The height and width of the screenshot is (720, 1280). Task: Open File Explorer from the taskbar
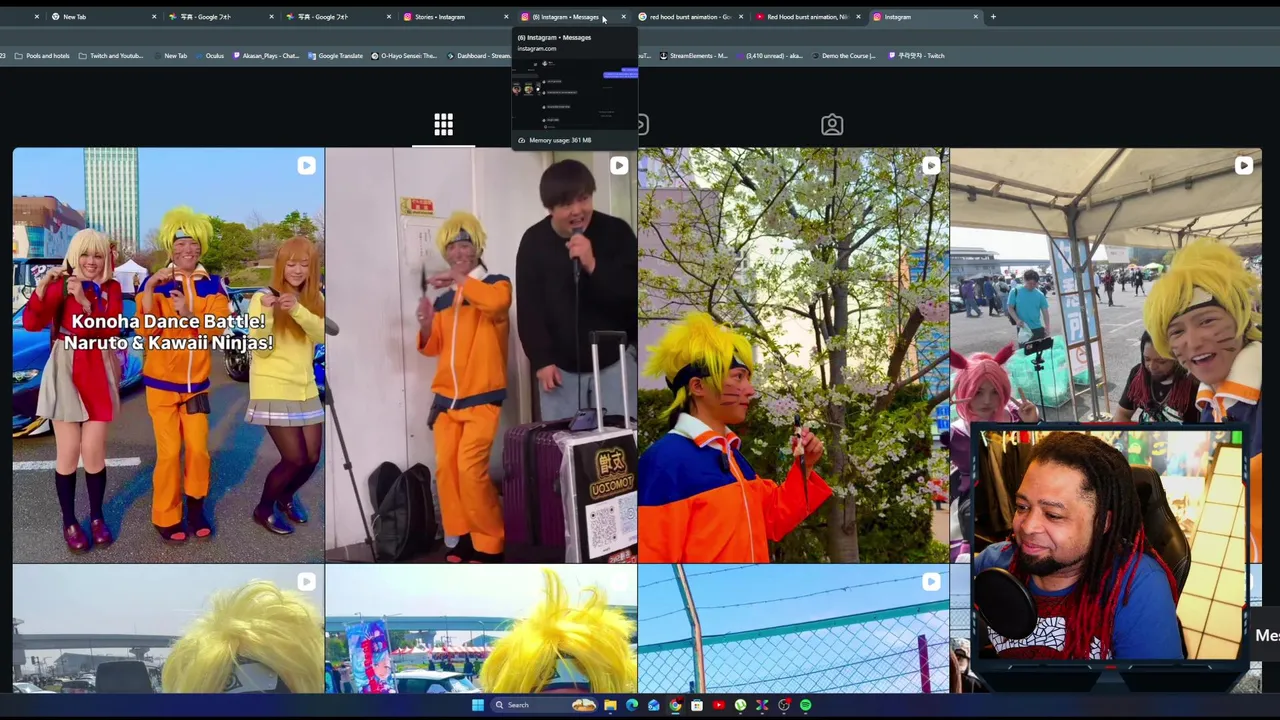click(x=610, y=705)
